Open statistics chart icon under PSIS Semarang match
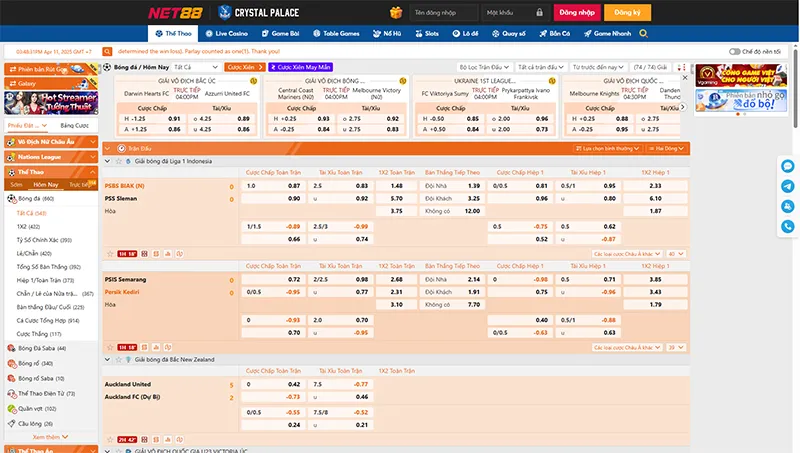Viewport: 800px width, 453px height. point(156,347)
